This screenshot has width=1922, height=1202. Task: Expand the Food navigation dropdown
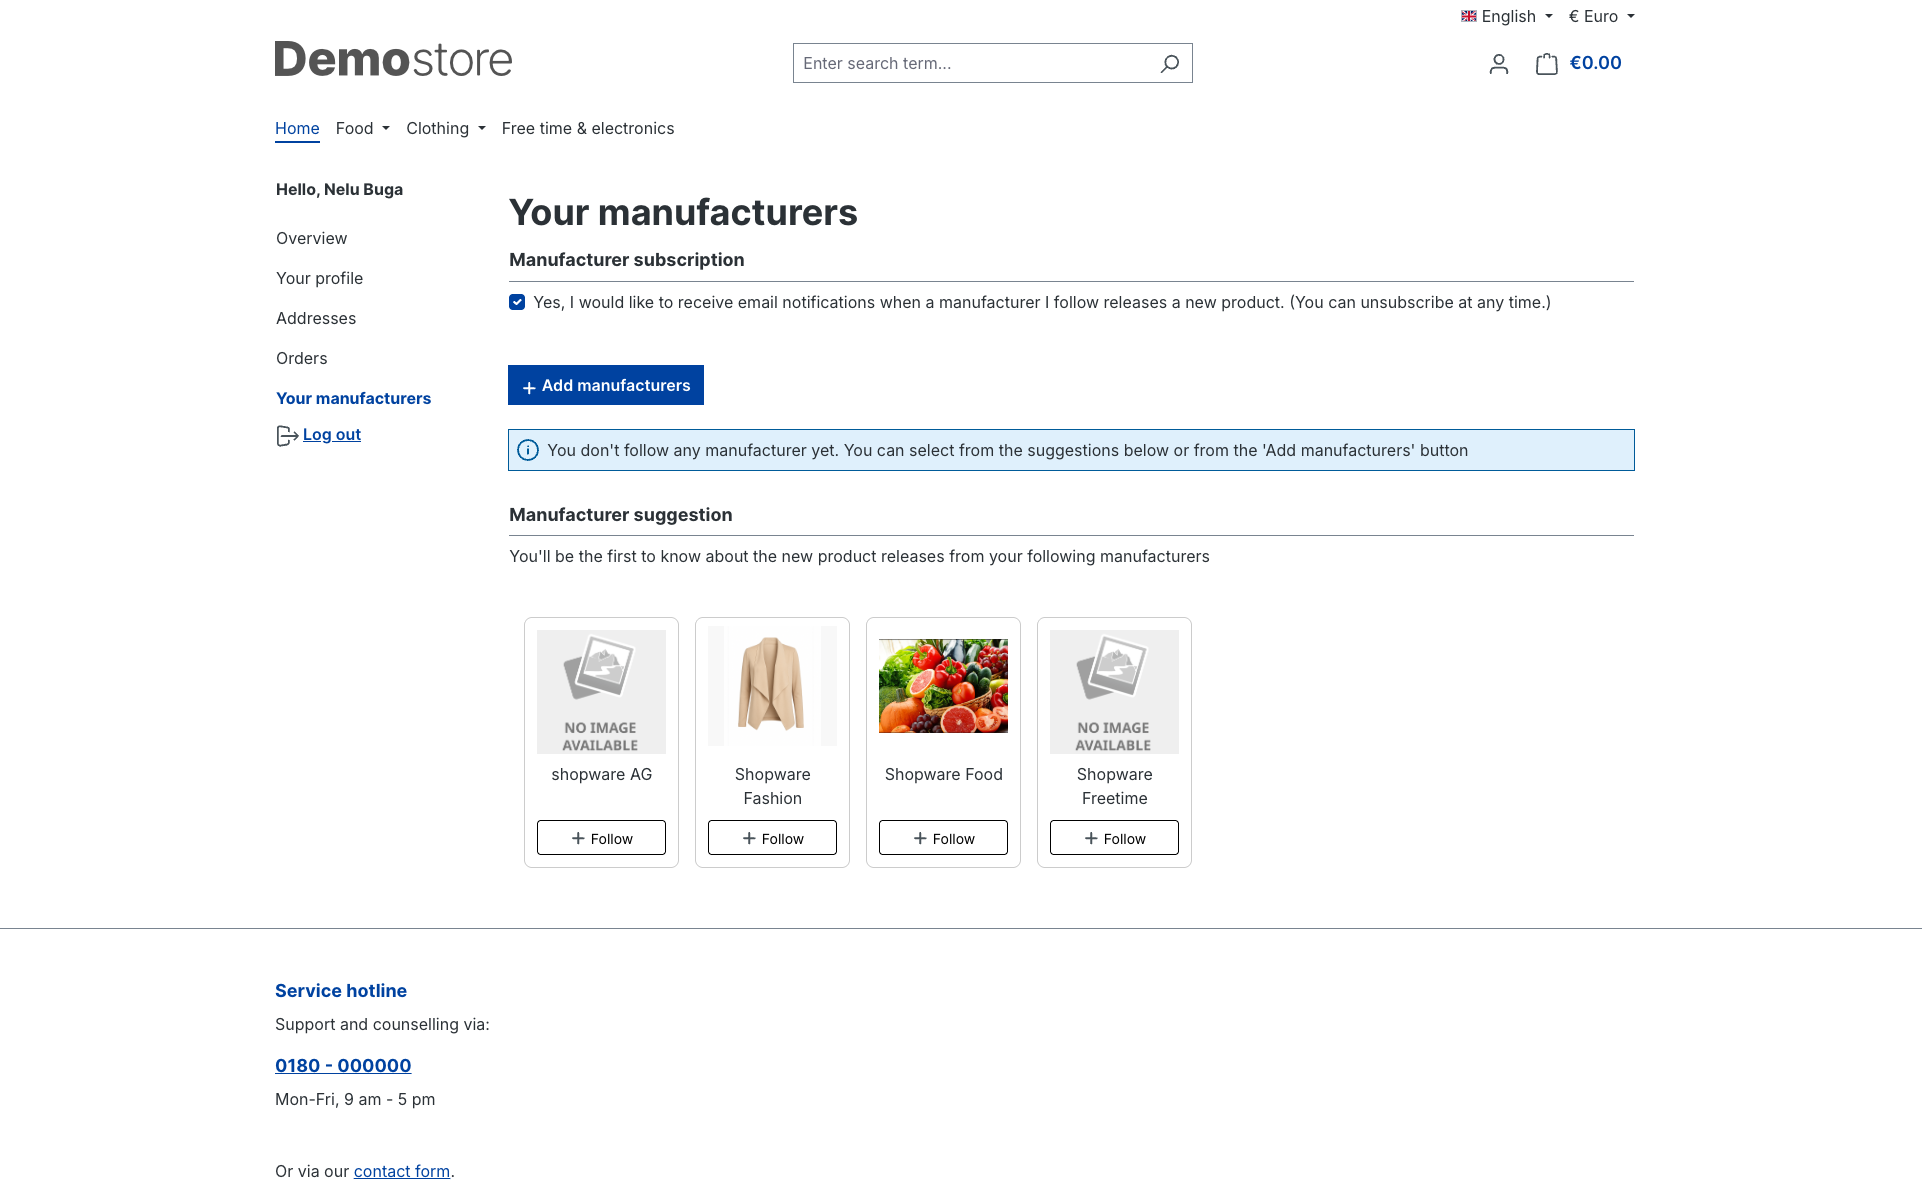click(x=362, y=128)
